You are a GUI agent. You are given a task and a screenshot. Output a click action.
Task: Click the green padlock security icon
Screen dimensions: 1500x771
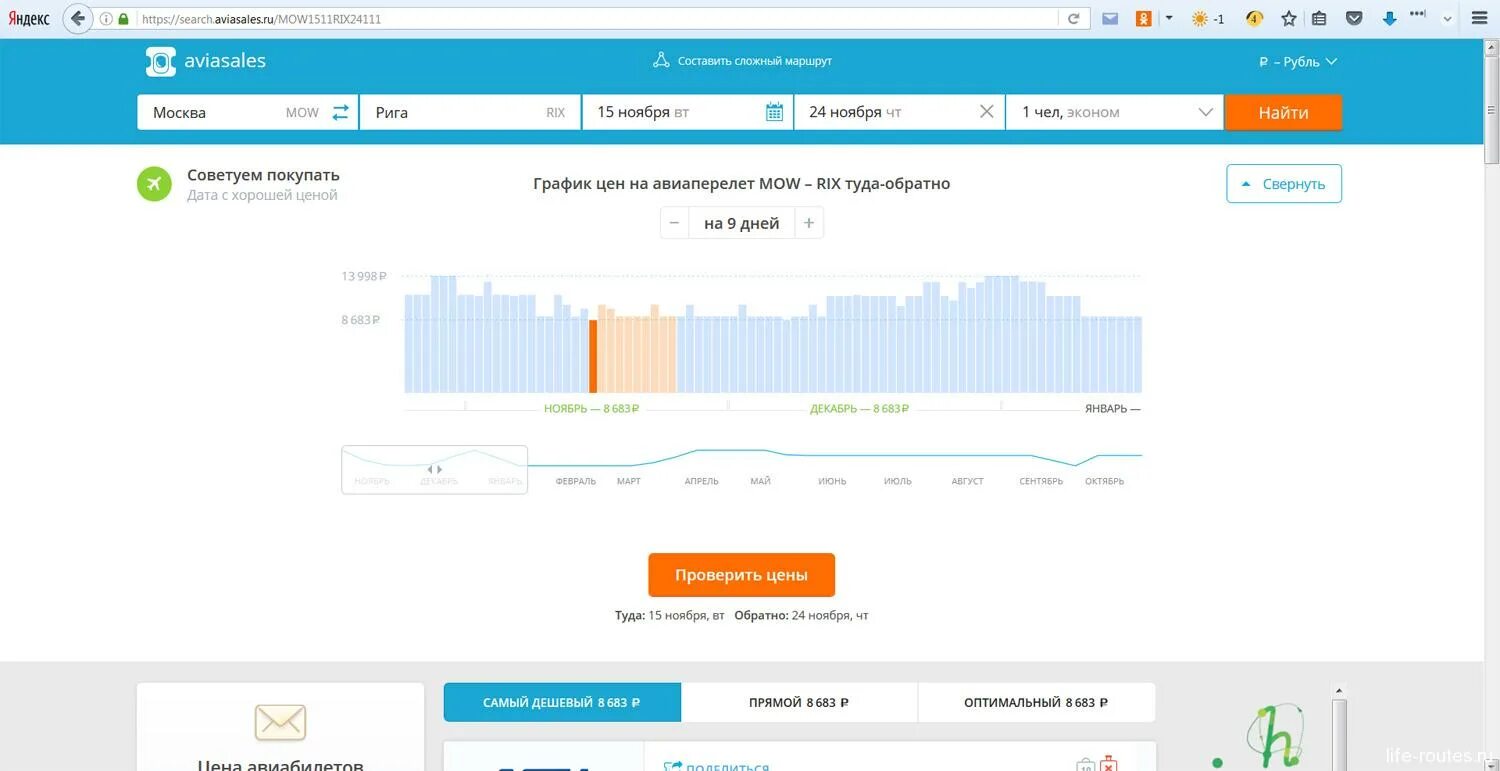coord(123,19)
